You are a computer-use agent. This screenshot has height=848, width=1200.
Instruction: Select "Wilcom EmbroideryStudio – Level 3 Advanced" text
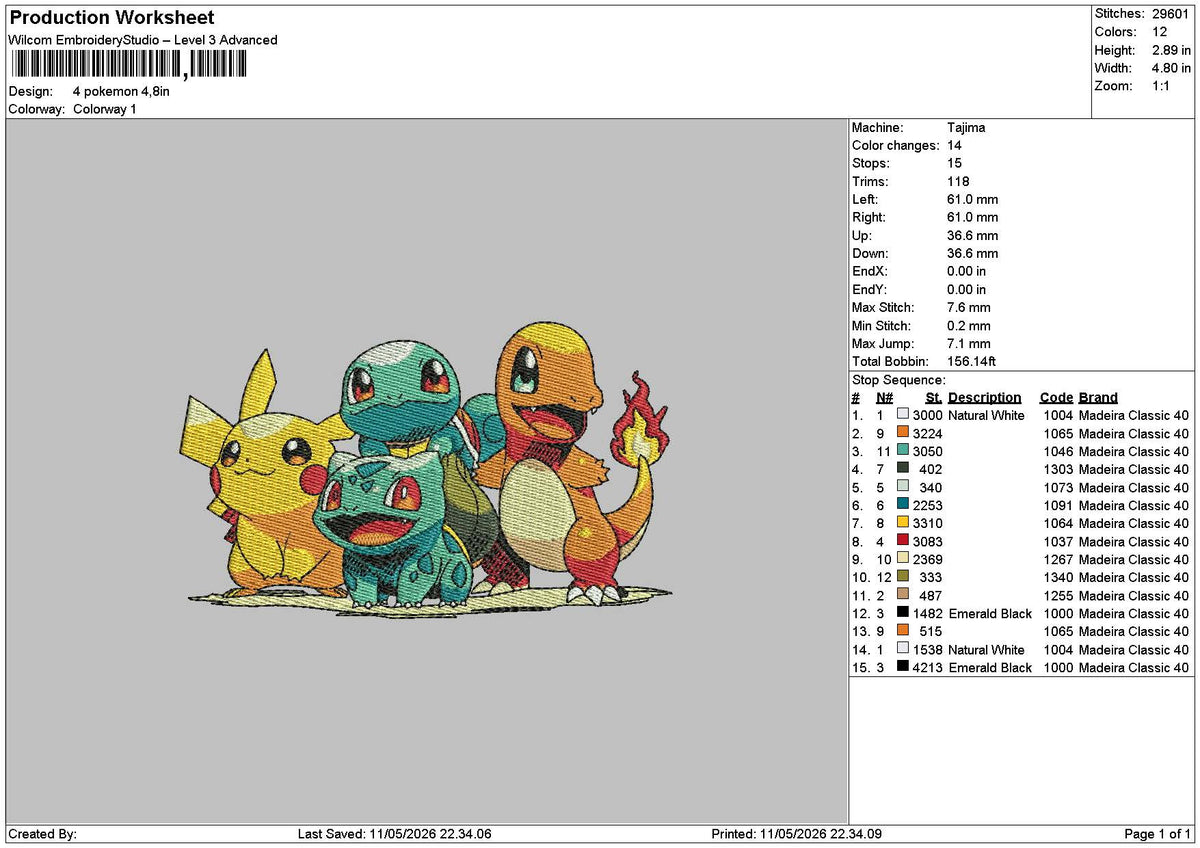143,40
